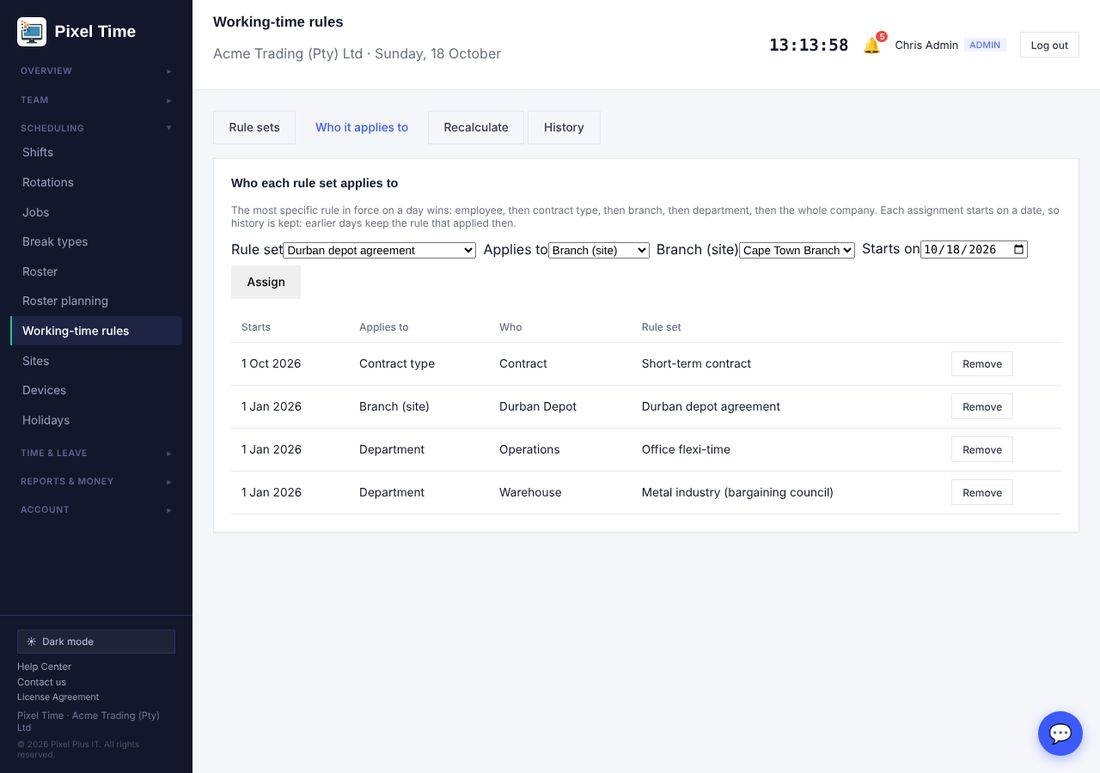Open Holidays in the sidebar
Viewport: 1100px width, 773px height.
pyautogui.click(x=96, y=420)
